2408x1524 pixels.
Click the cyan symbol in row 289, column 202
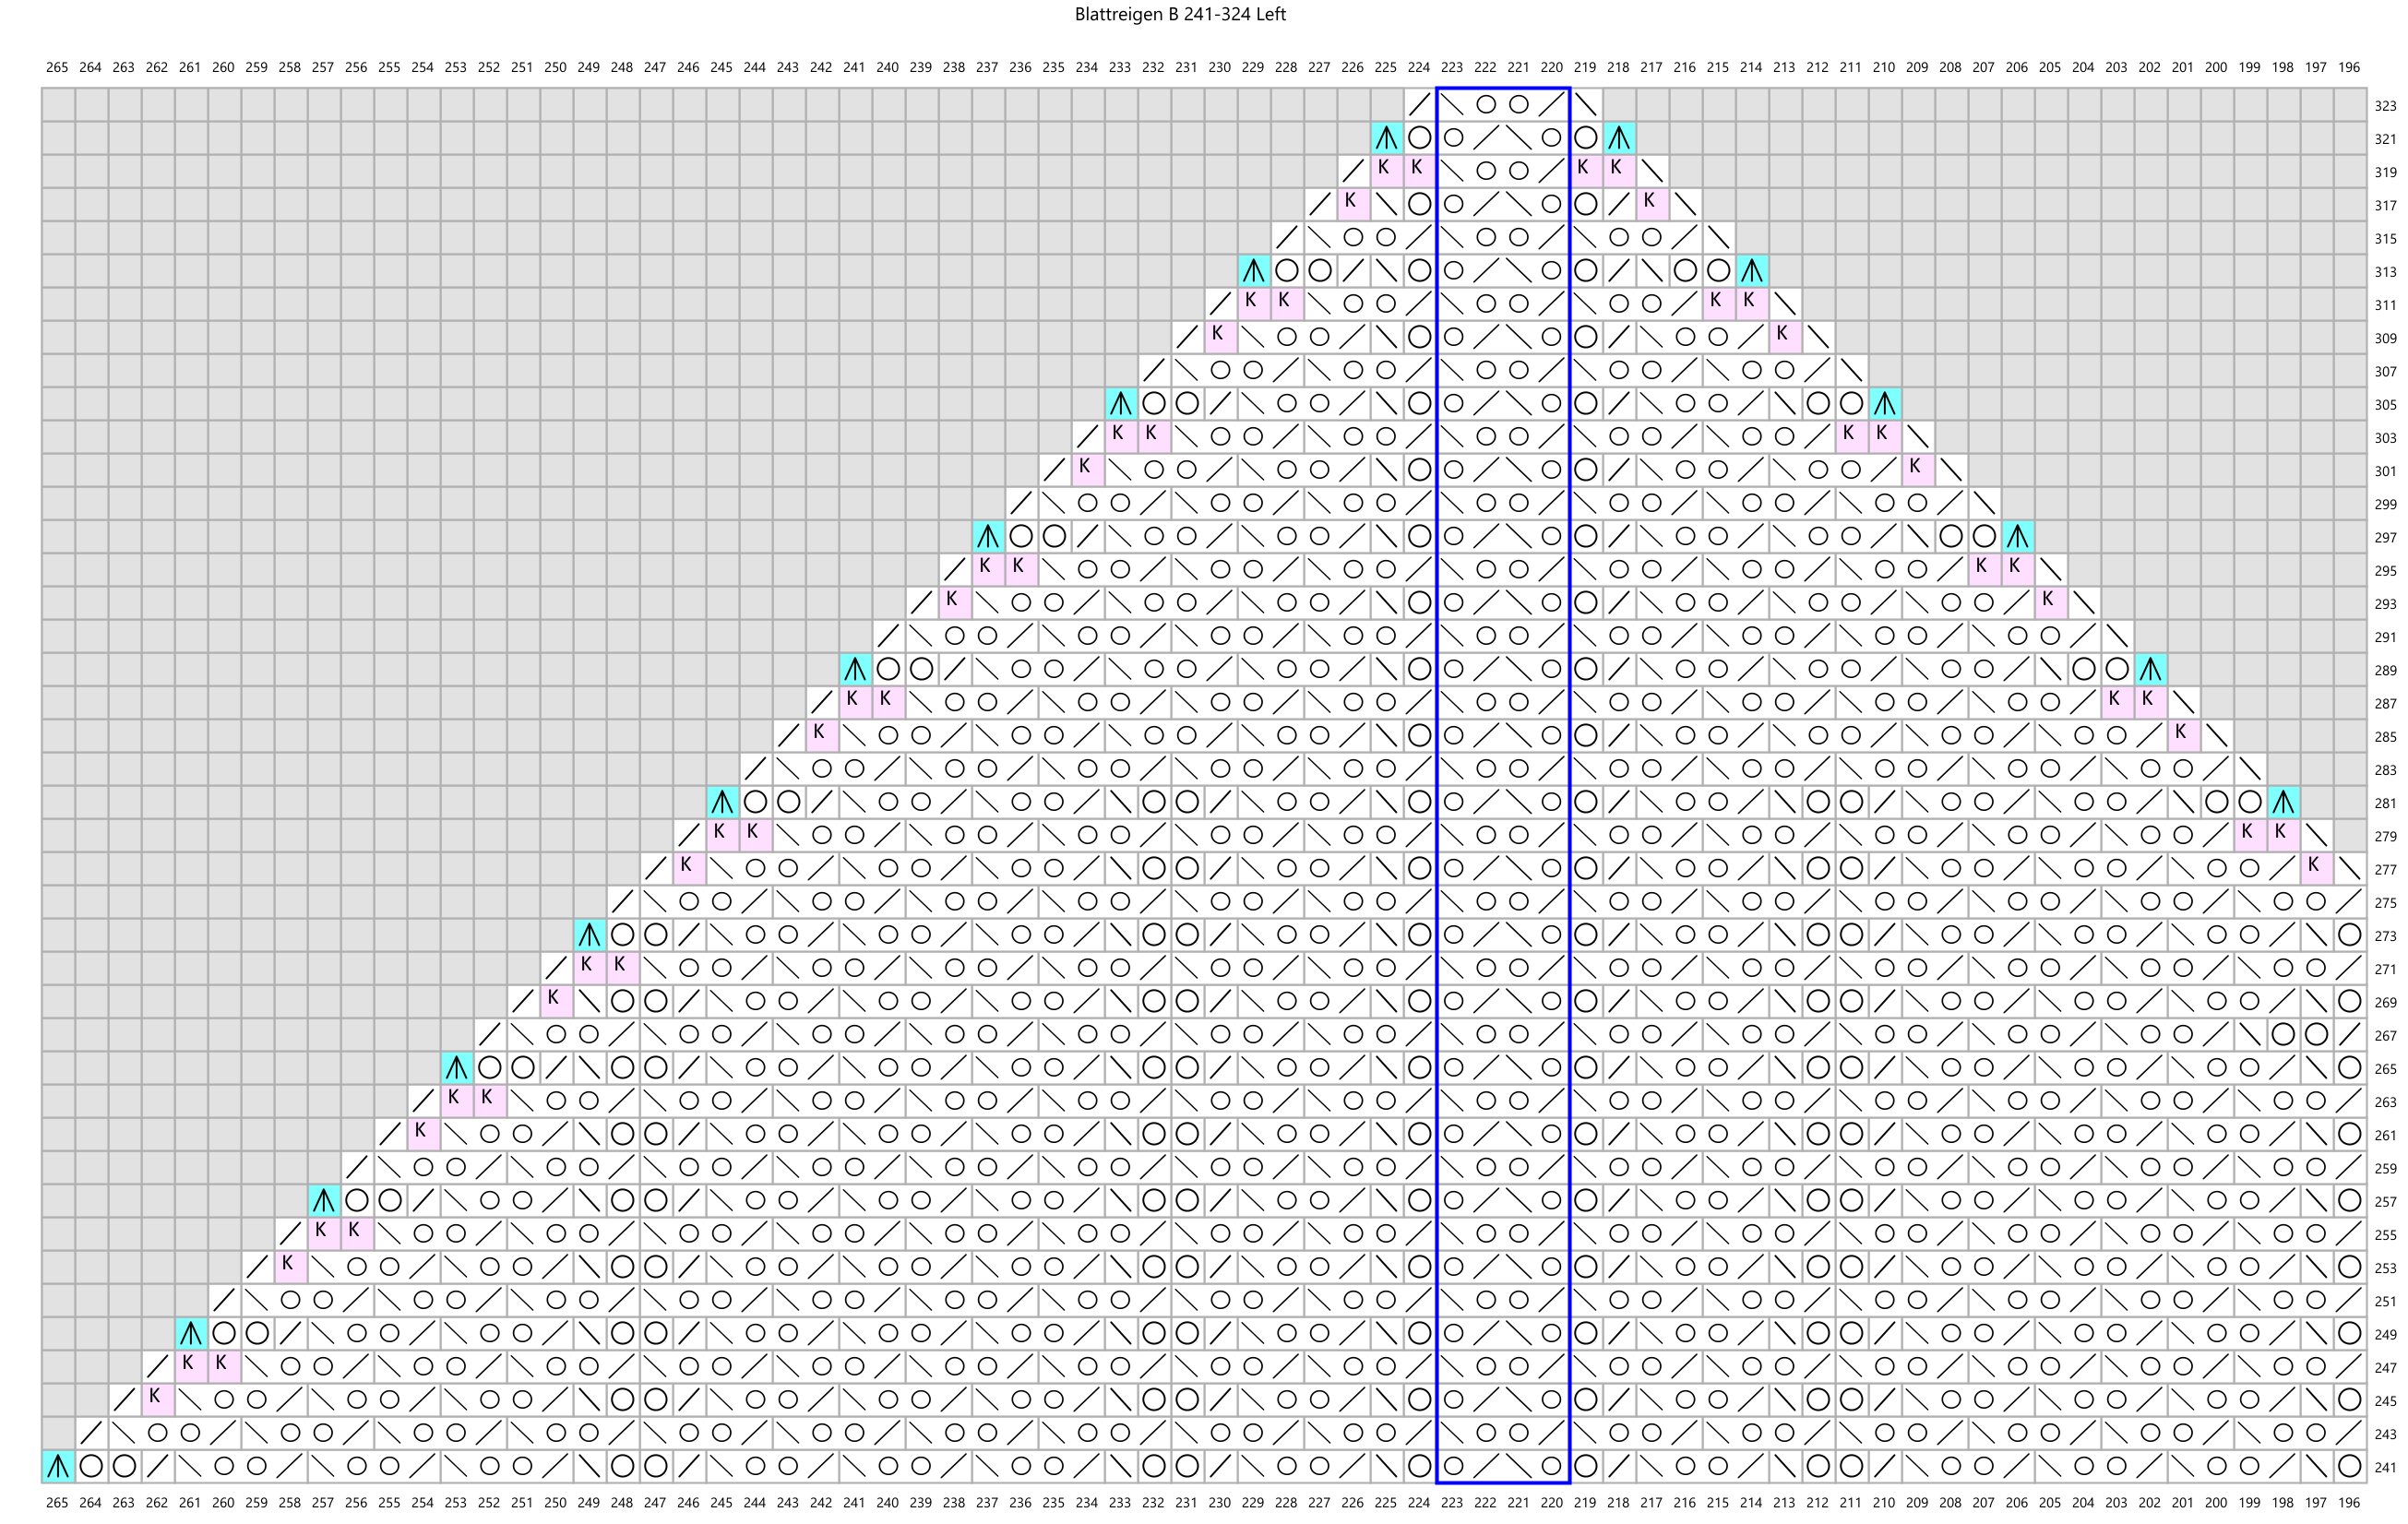(2150, 669)
